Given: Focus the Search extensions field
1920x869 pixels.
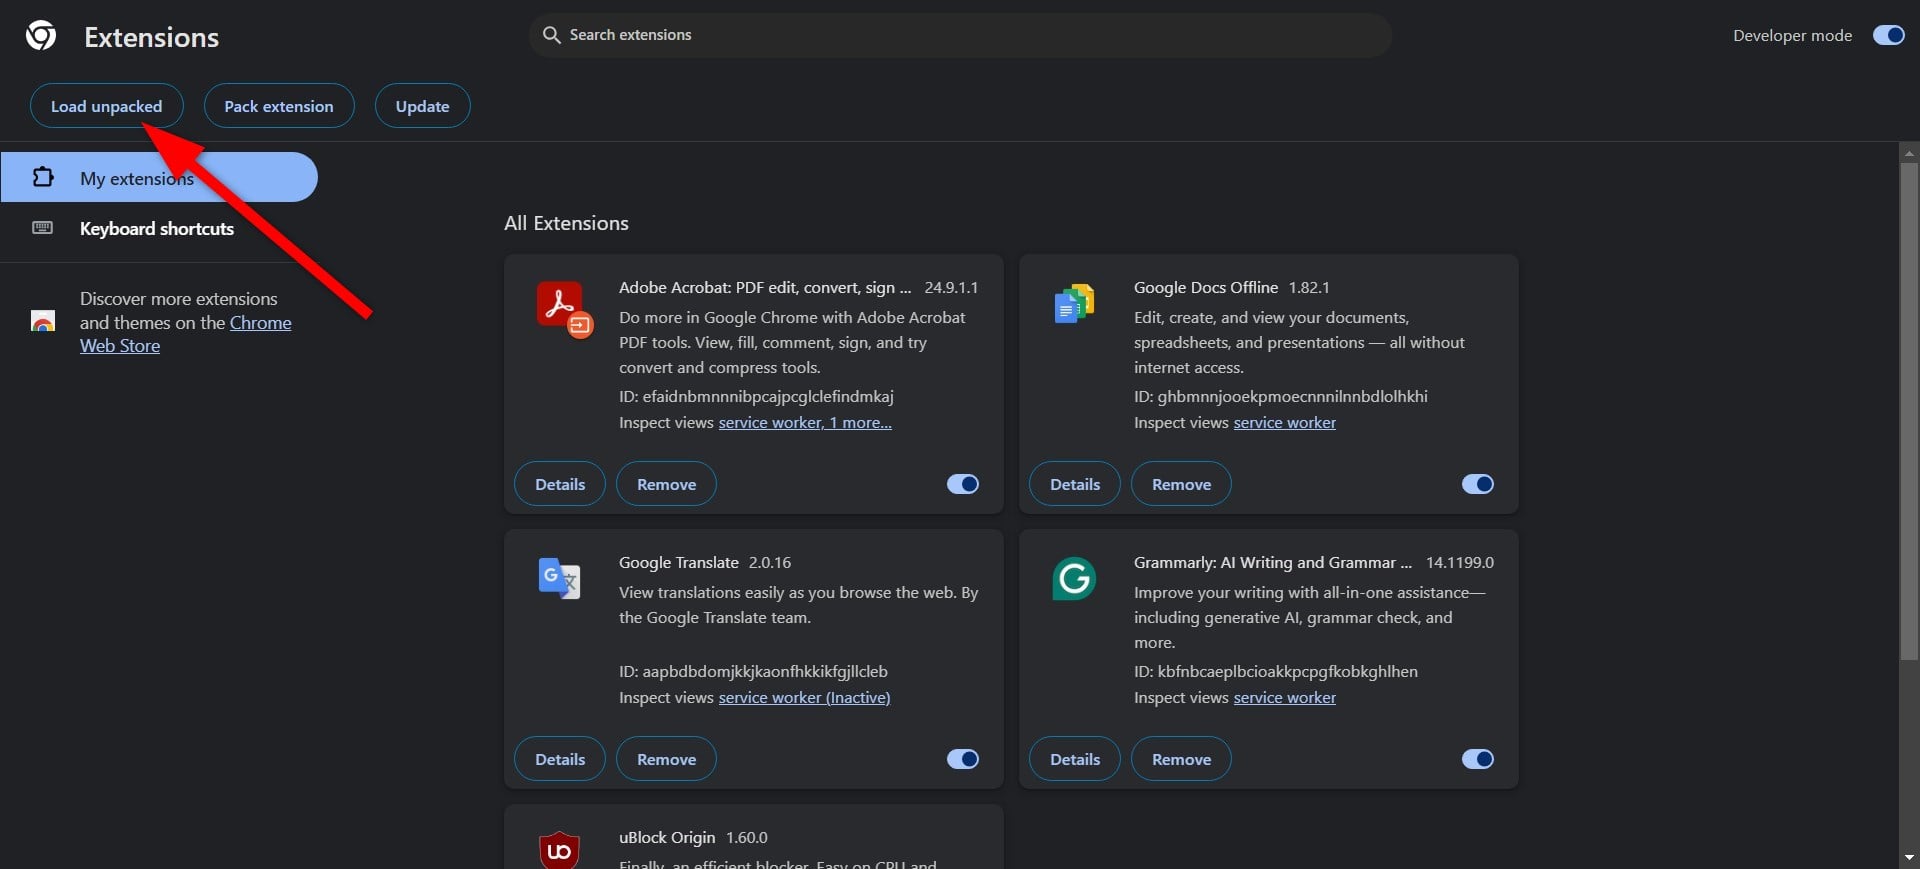Looking at the screenshot, I should pos(960,35).
